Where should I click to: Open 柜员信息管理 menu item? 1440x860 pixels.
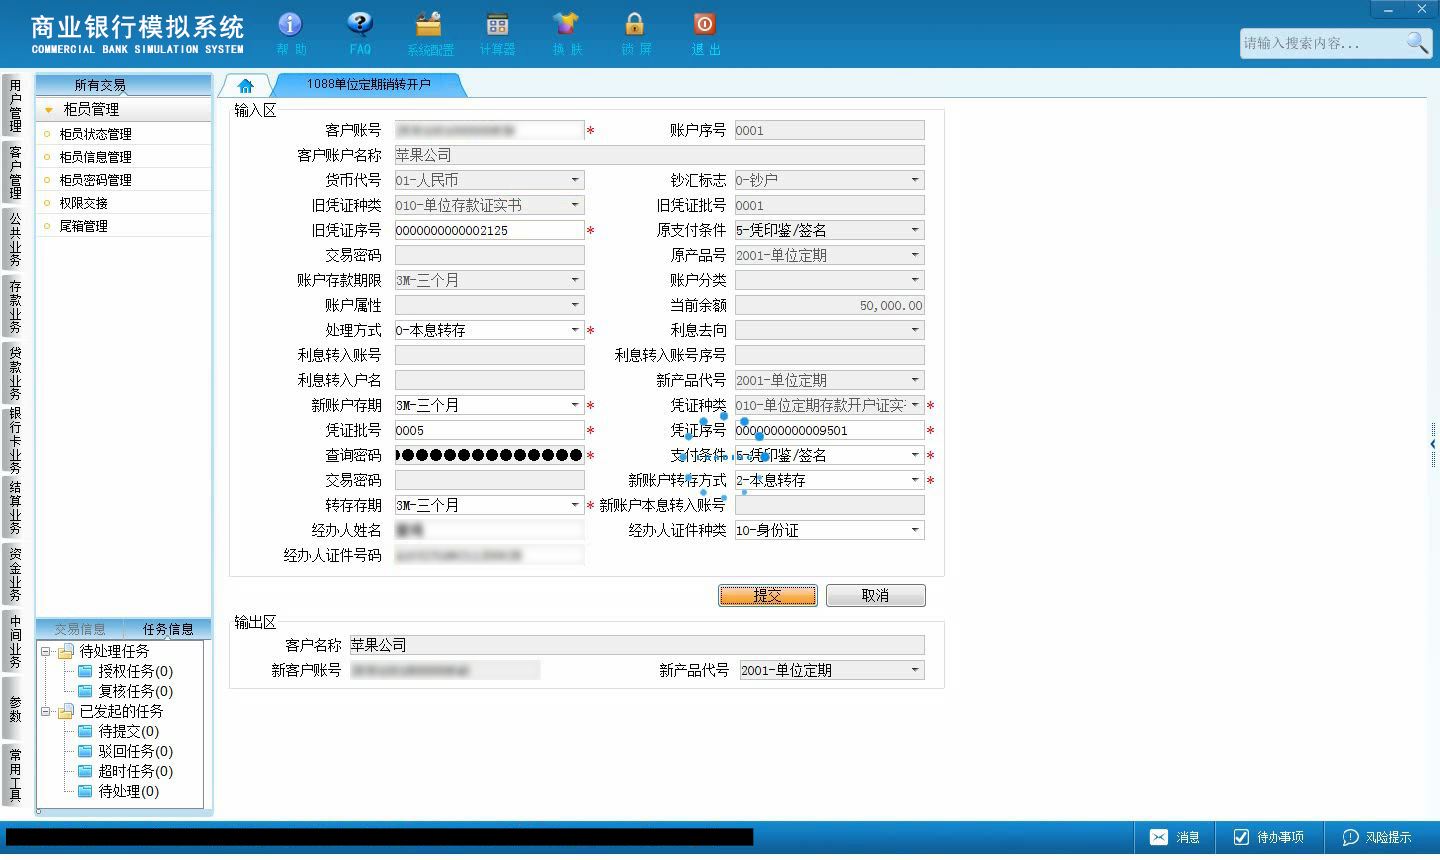[95, 157]
